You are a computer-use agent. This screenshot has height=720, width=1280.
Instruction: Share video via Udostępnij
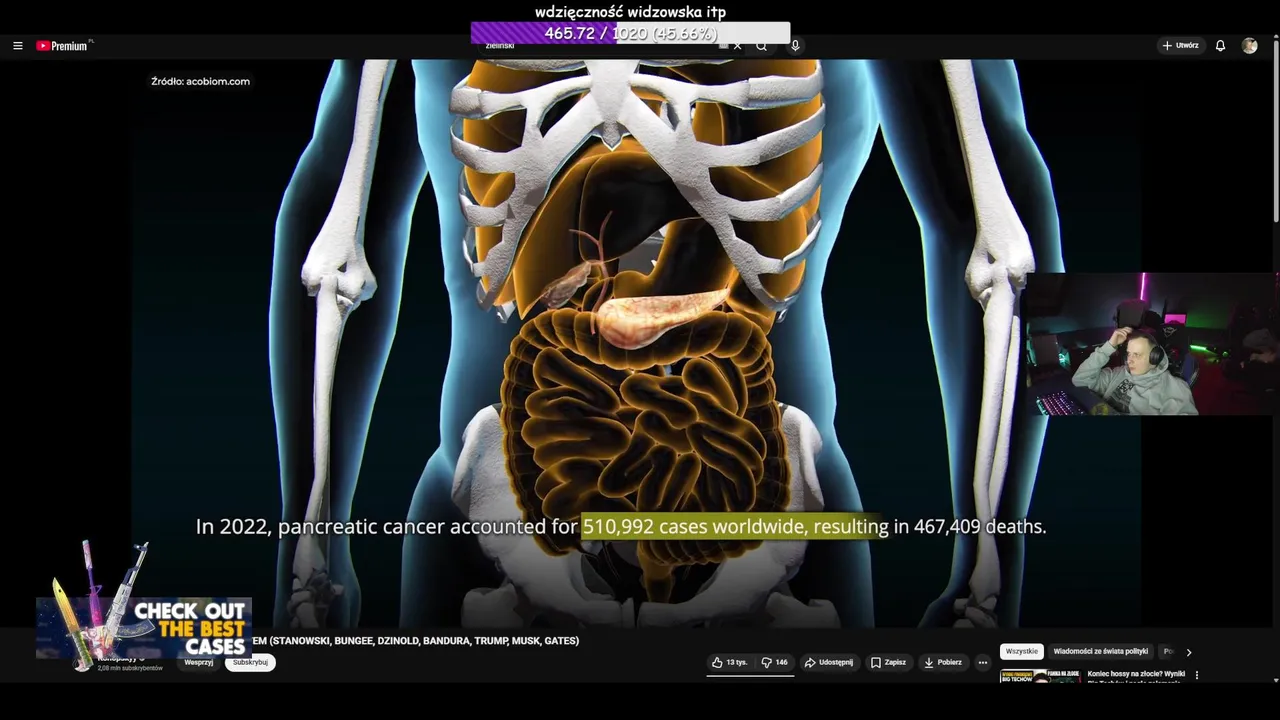coord(829,662)
